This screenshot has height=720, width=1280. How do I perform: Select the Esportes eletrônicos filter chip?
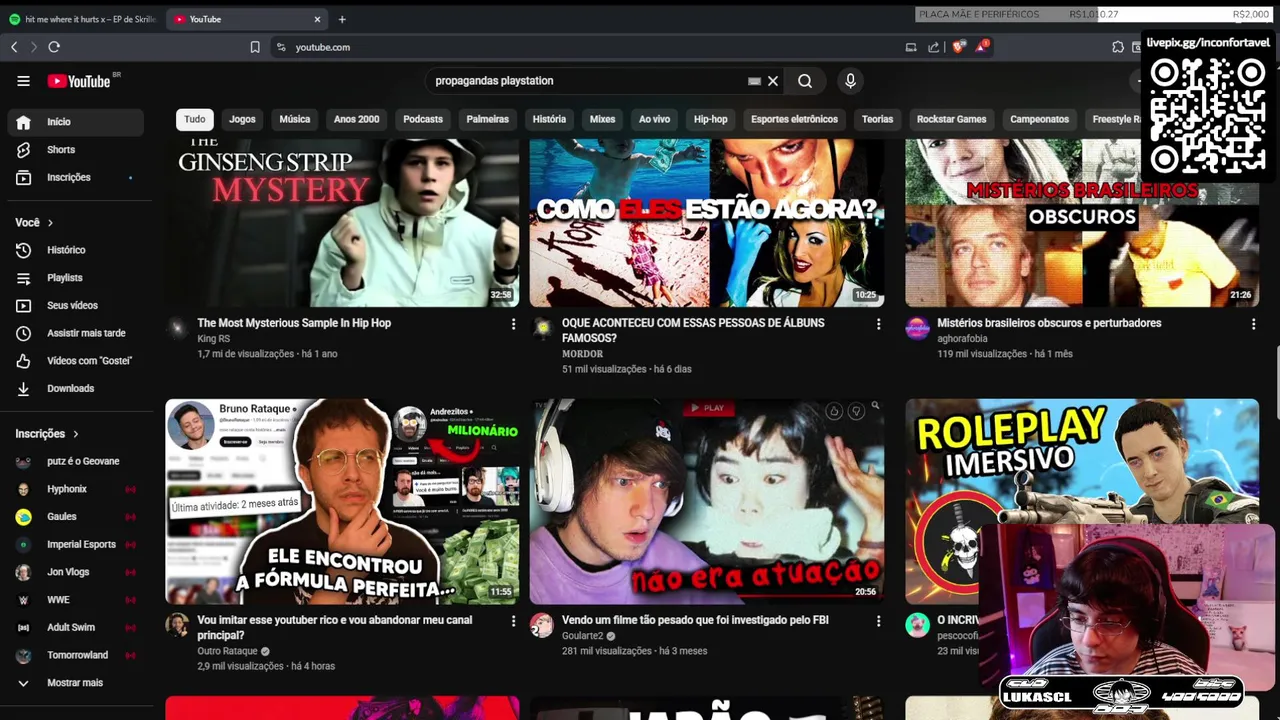[x=794, y=119]
